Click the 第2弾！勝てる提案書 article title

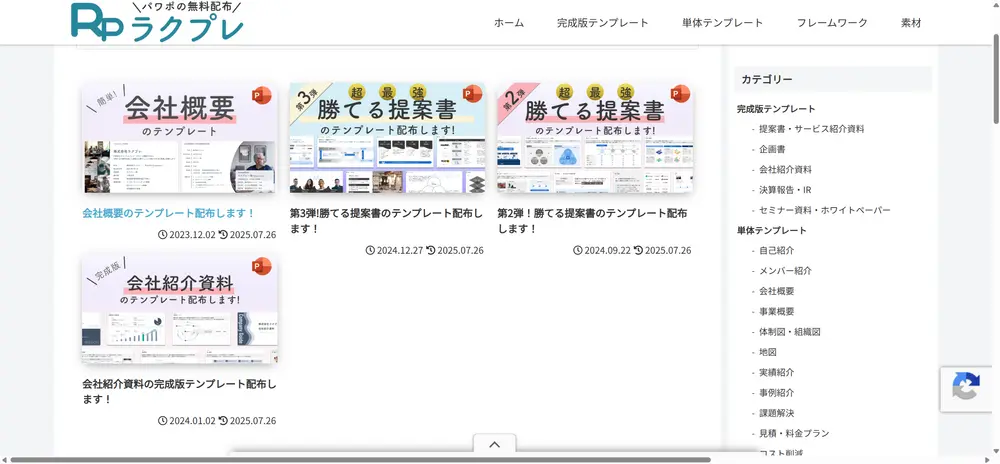[x=594, y=221]
